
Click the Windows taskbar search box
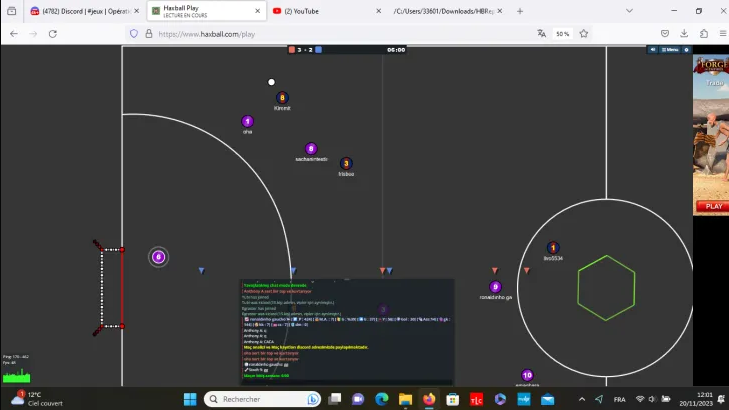point(260,399)
